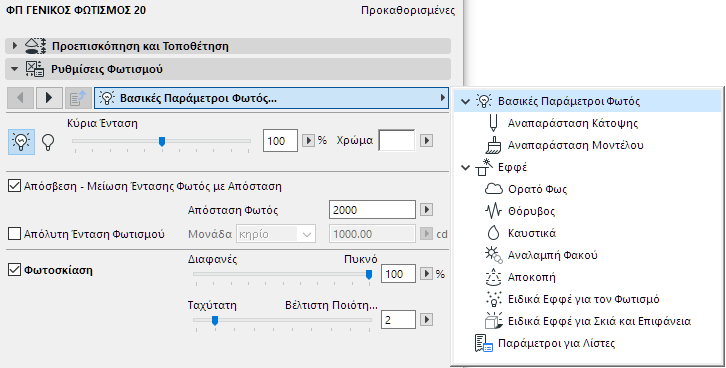Screen dimensions: 726x368
Task: Click the list icon for Παράμετροι για Λίστες
Action: point(484,343)
